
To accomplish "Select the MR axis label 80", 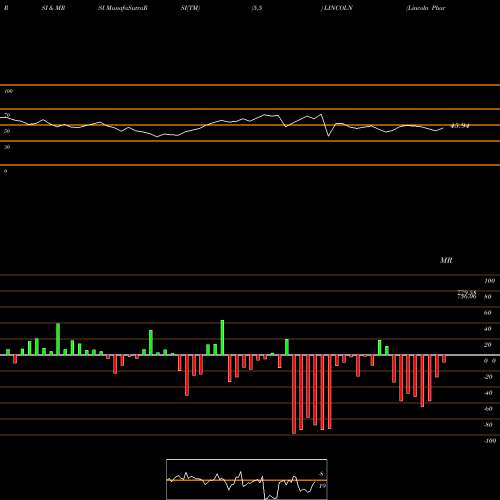I will click(488, 297).
